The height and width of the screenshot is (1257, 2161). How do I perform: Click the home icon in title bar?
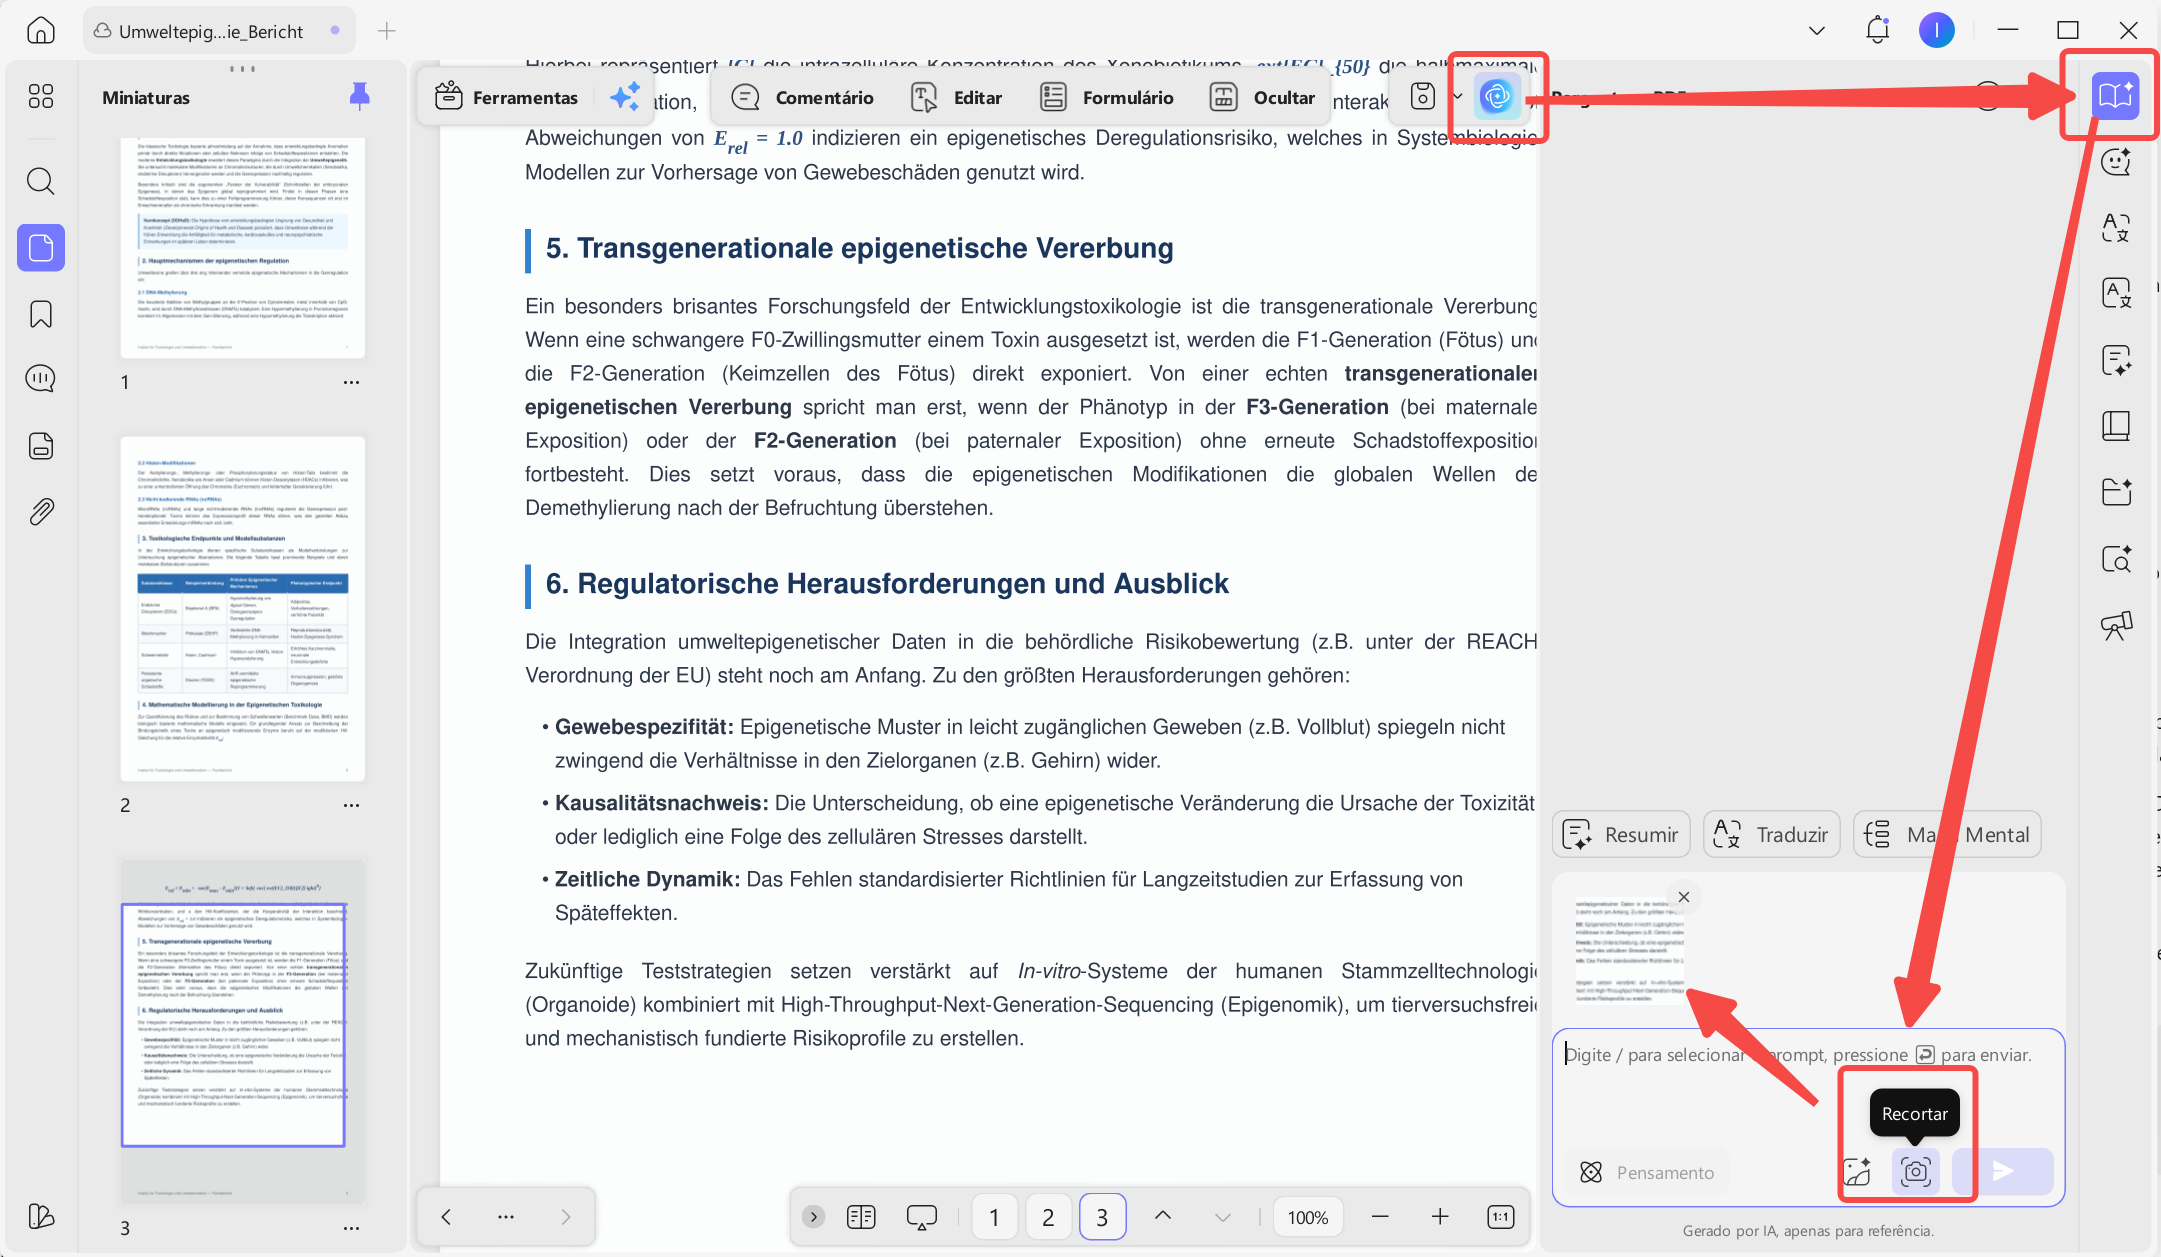coord(41,30)
